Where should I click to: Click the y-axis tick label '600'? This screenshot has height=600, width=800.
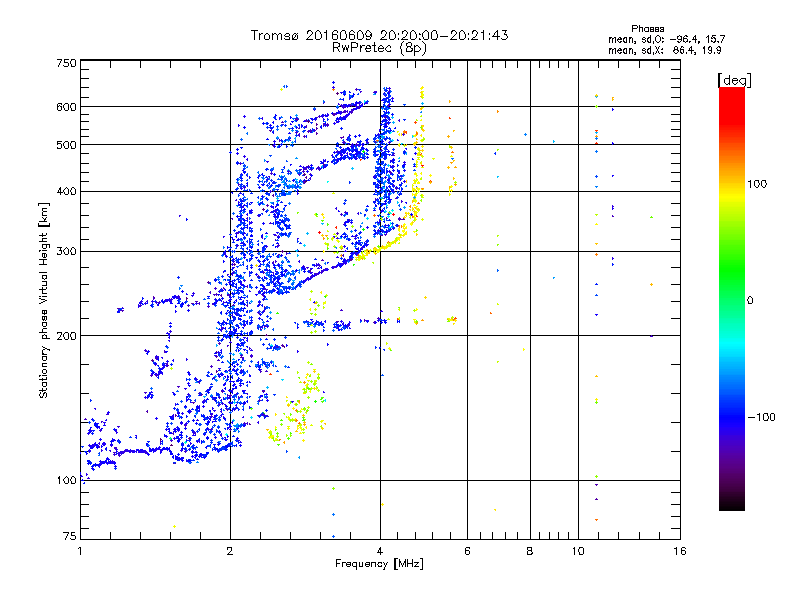[x=66, y=107]
